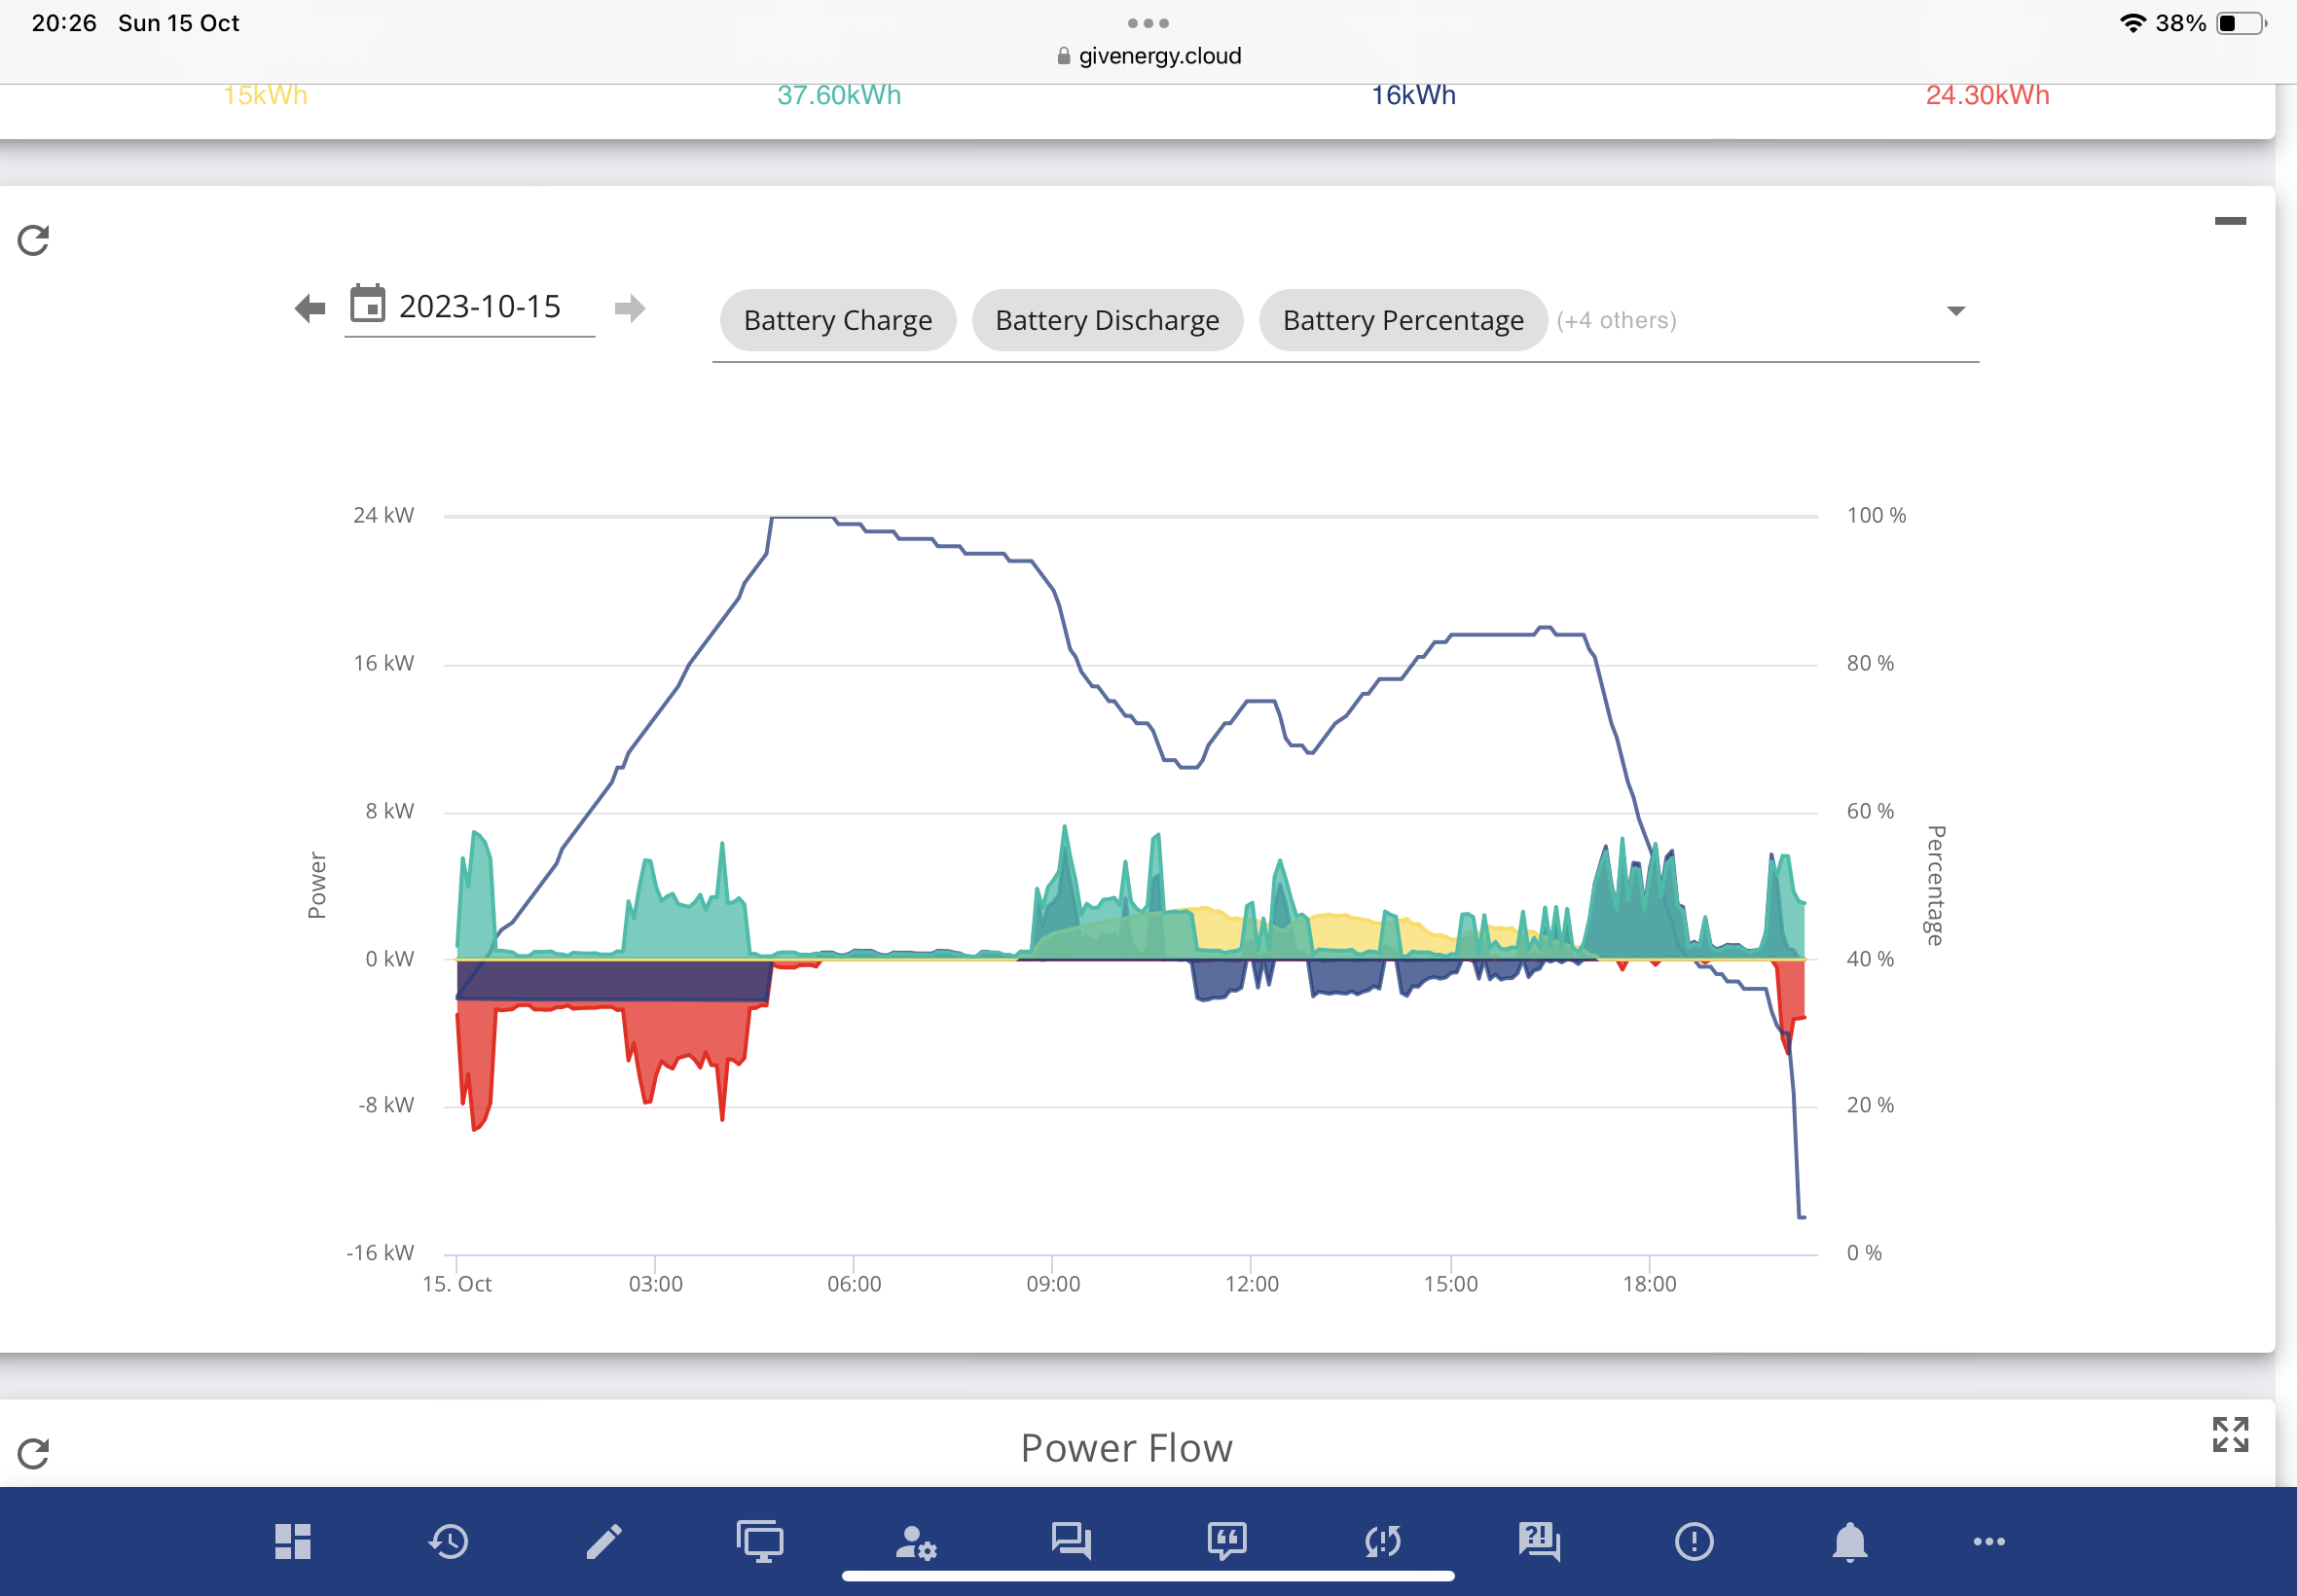
Task: Open the monitor display icon
Action: click(x=760, y=1541)
